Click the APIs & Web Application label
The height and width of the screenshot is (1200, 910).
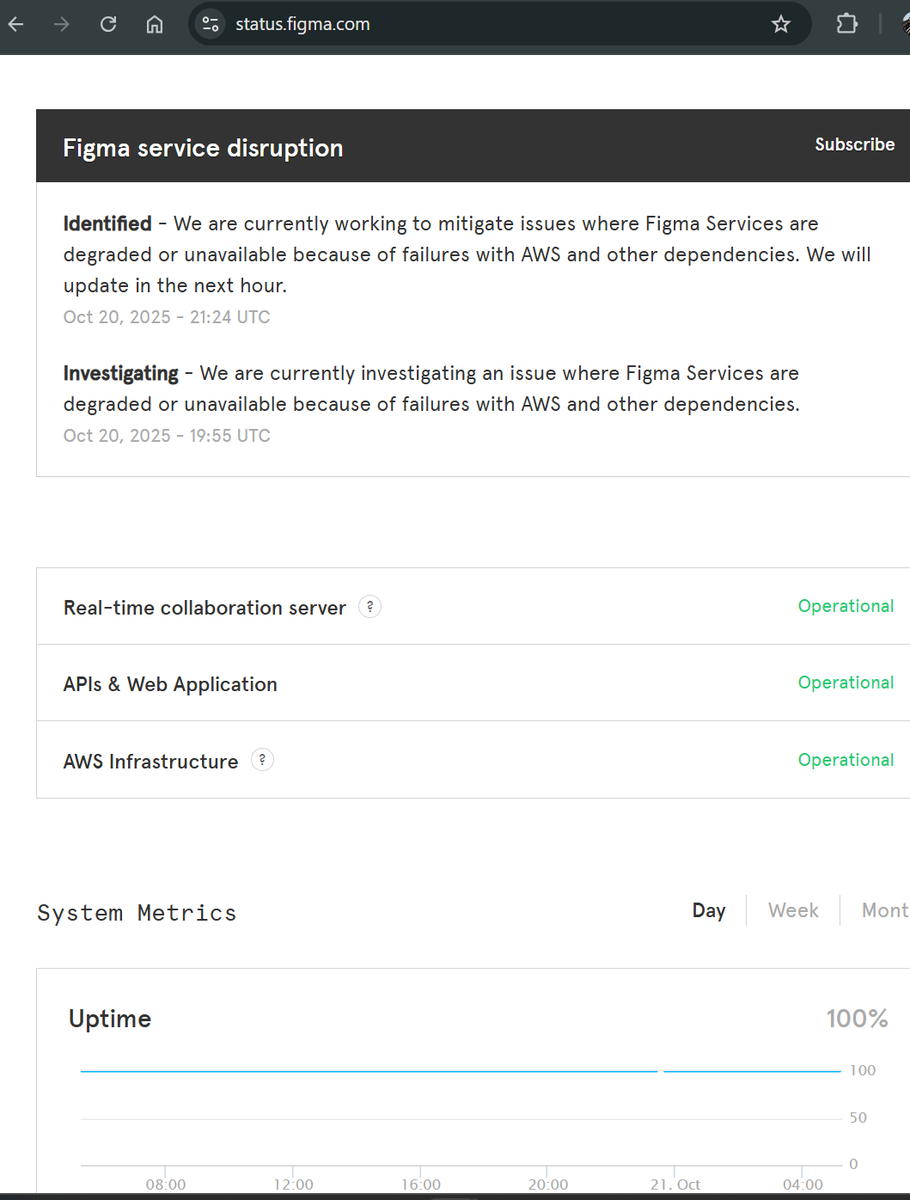[170, 685]
